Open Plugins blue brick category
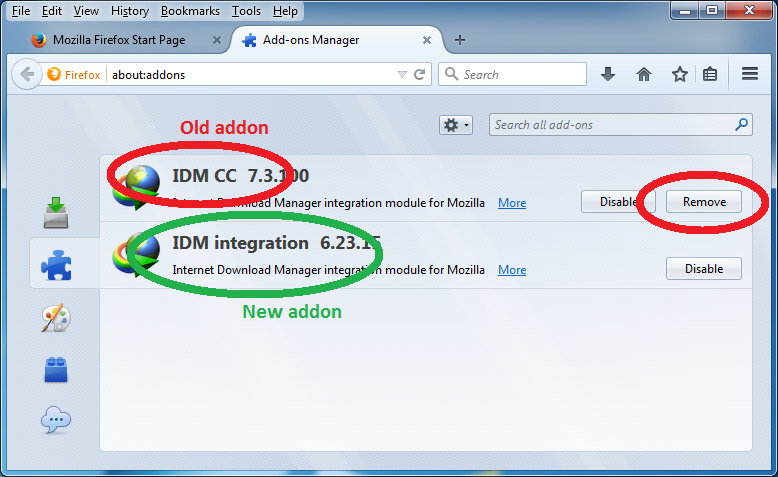This screenshot has width=778, height=477. (56, 370)
